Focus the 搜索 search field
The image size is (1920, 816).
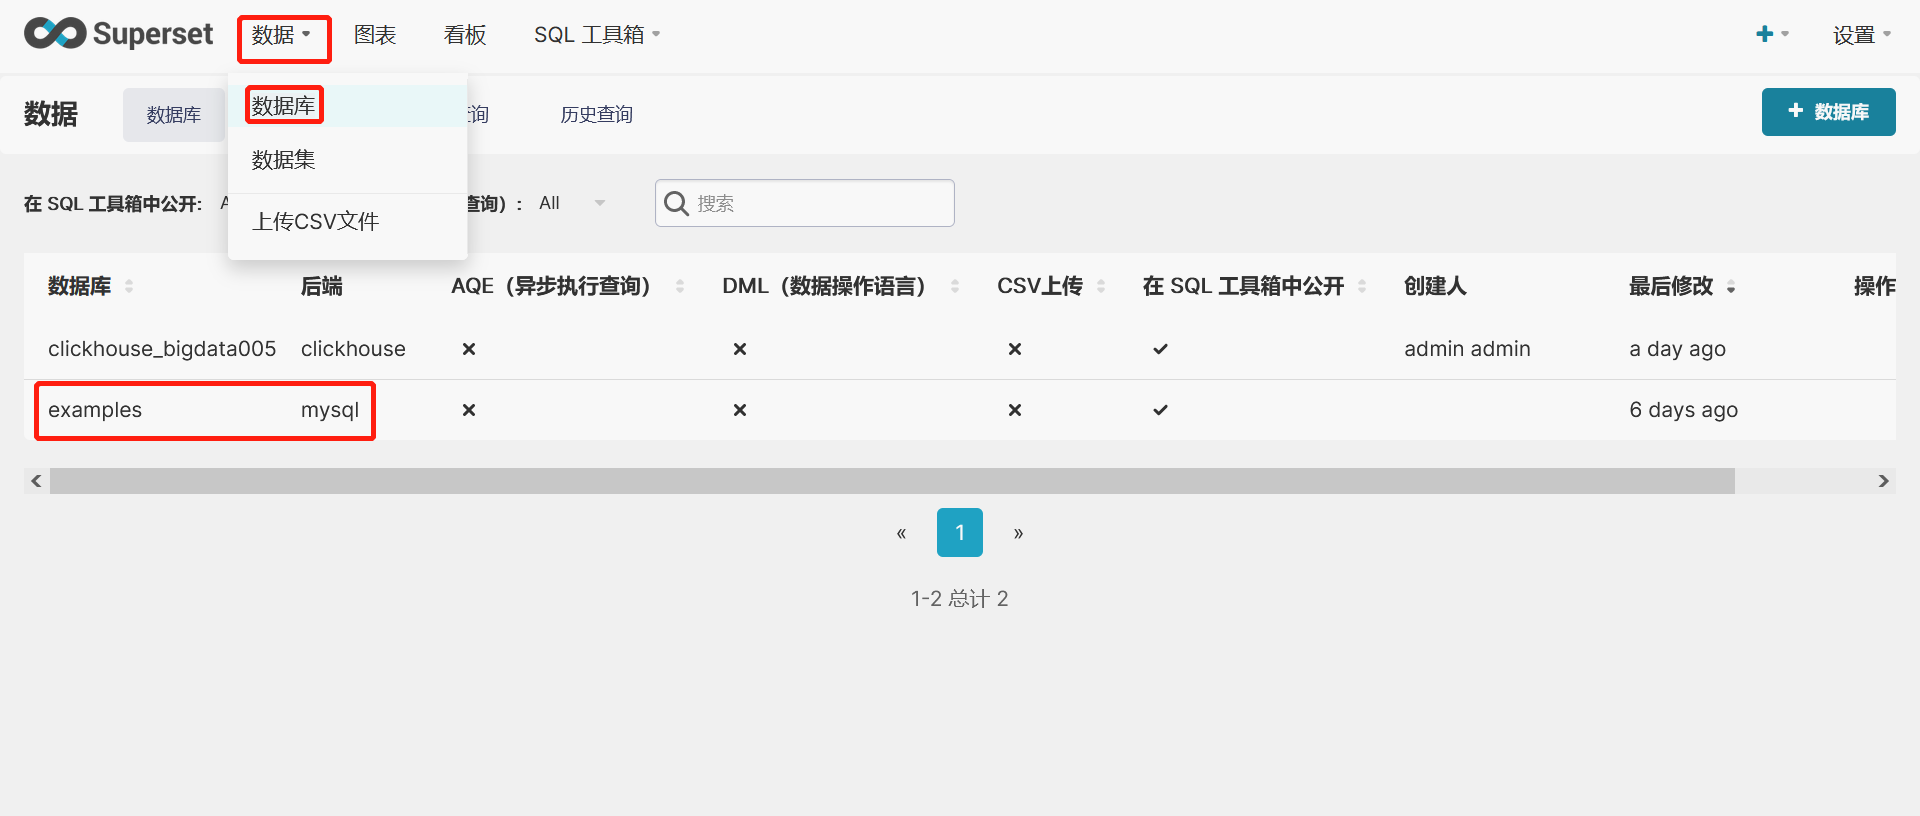pyautogui.click(x=805, y=203)
